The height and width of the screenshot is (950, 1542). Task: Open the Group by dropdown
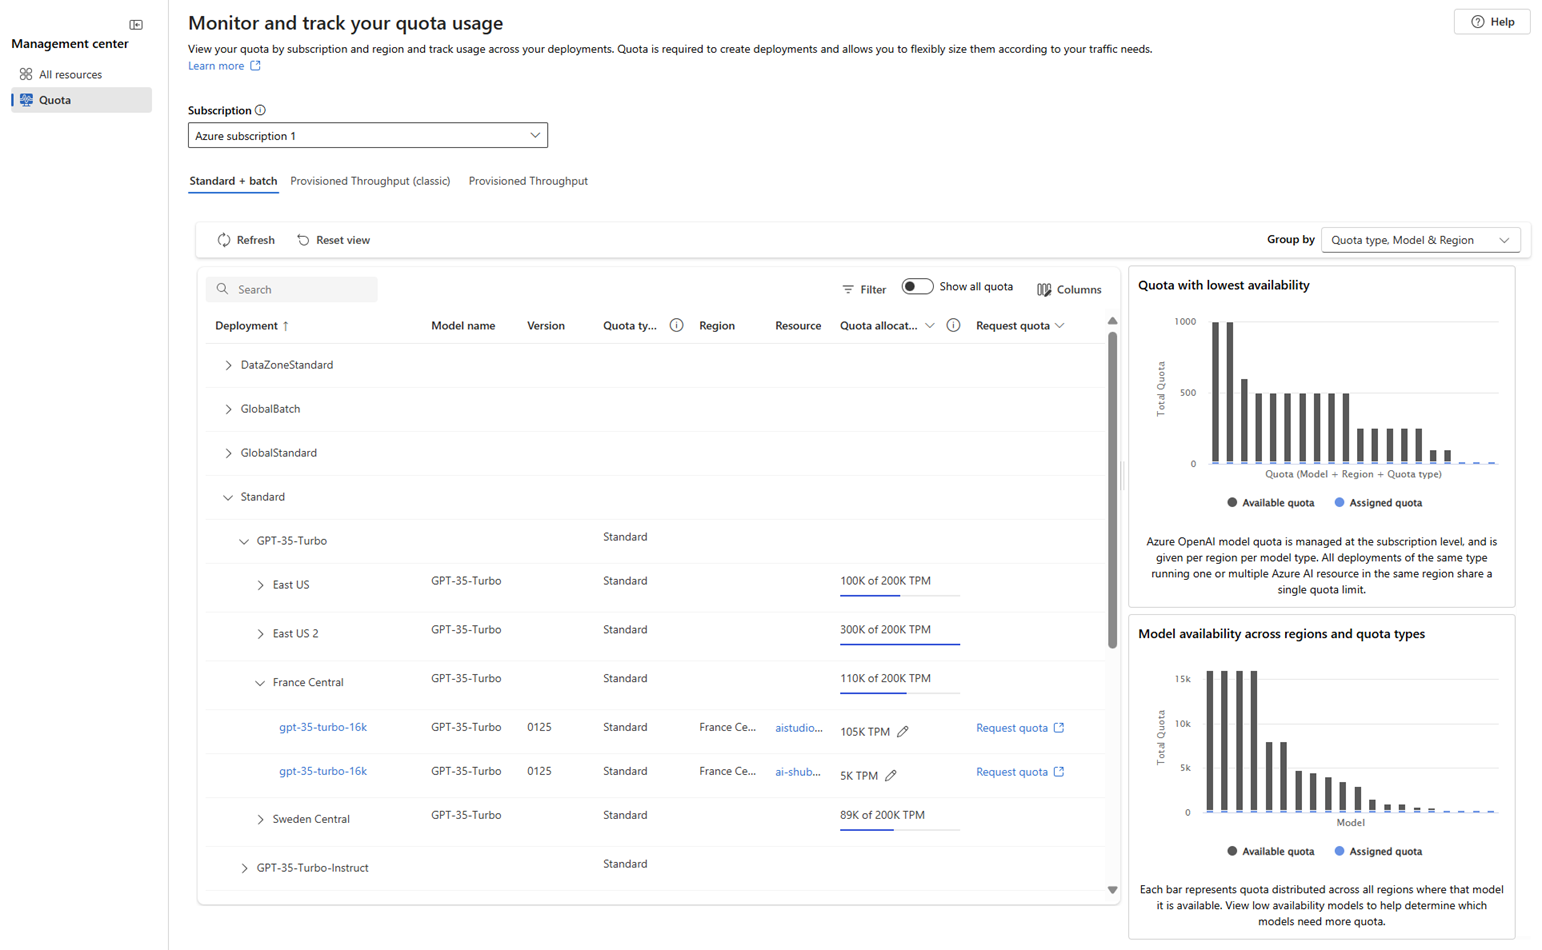tap(1420, 239)
